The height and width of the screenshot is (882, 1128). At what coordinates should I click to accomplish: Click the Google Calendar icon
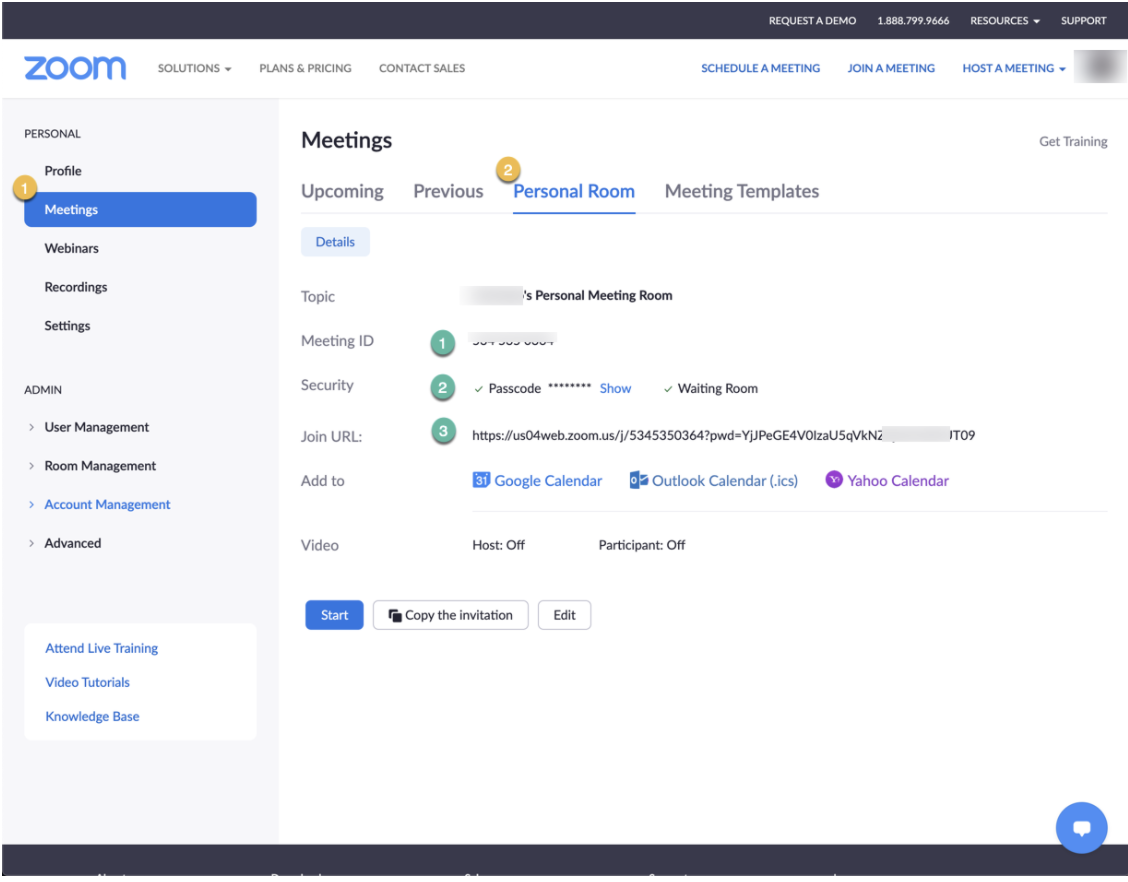pos(481,481)
